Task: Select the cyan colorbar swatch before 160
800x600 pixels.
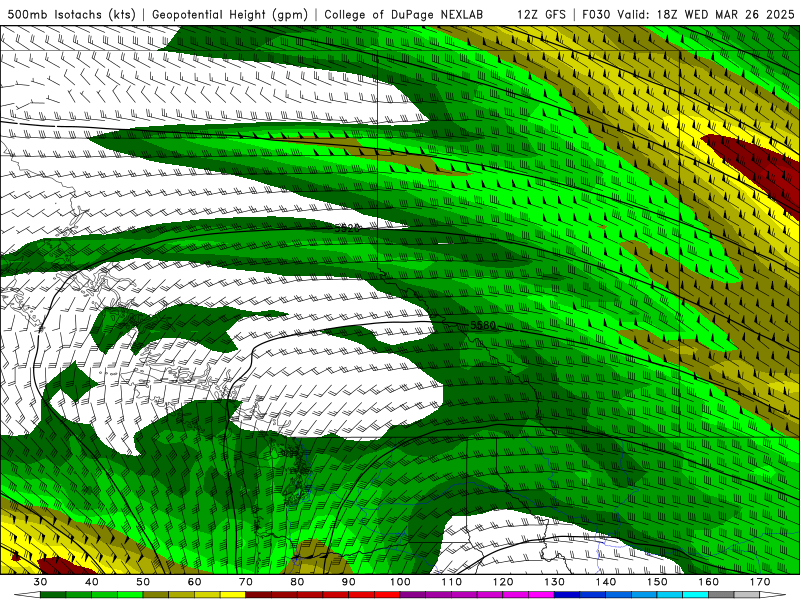Action: pos(696,595)
